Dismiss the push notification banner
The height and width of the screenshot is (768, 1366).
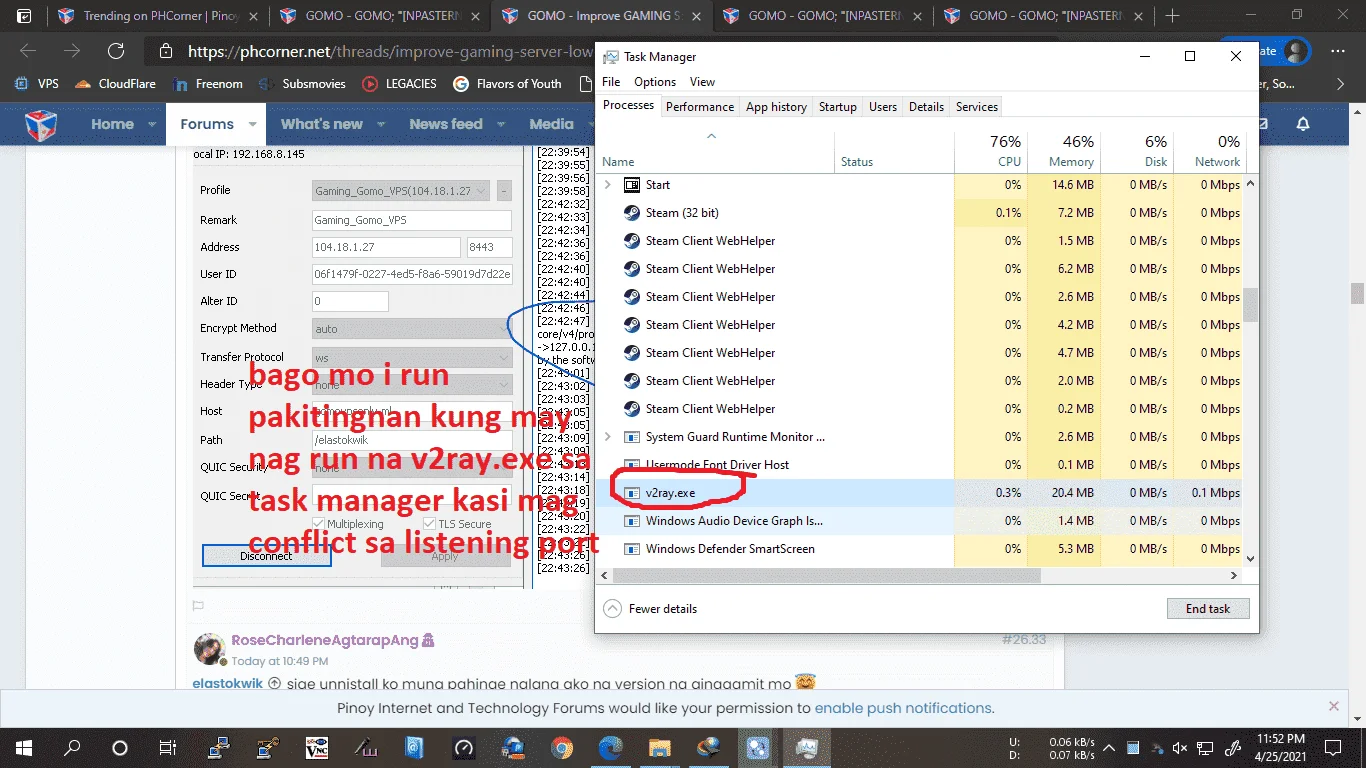1333,706
